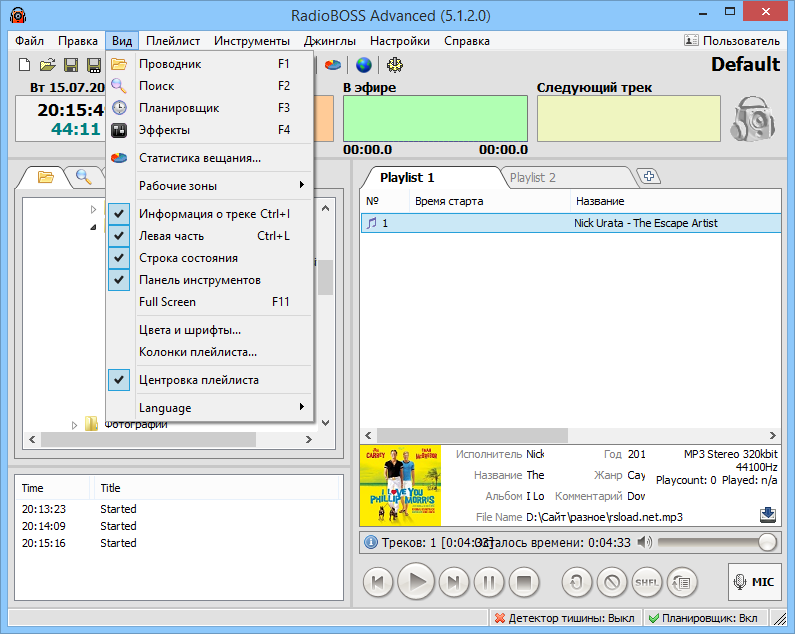Click the Stop button

[524, 582]
